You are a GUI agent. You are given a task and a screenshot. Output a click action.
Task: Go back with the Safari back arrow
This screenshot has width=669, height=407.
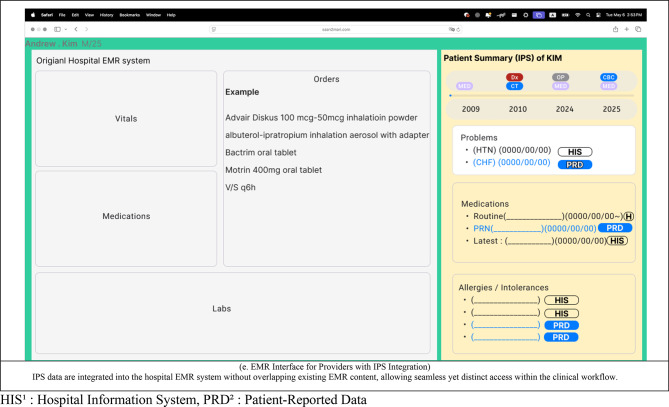pyautogui.click(x=76, y=29)
